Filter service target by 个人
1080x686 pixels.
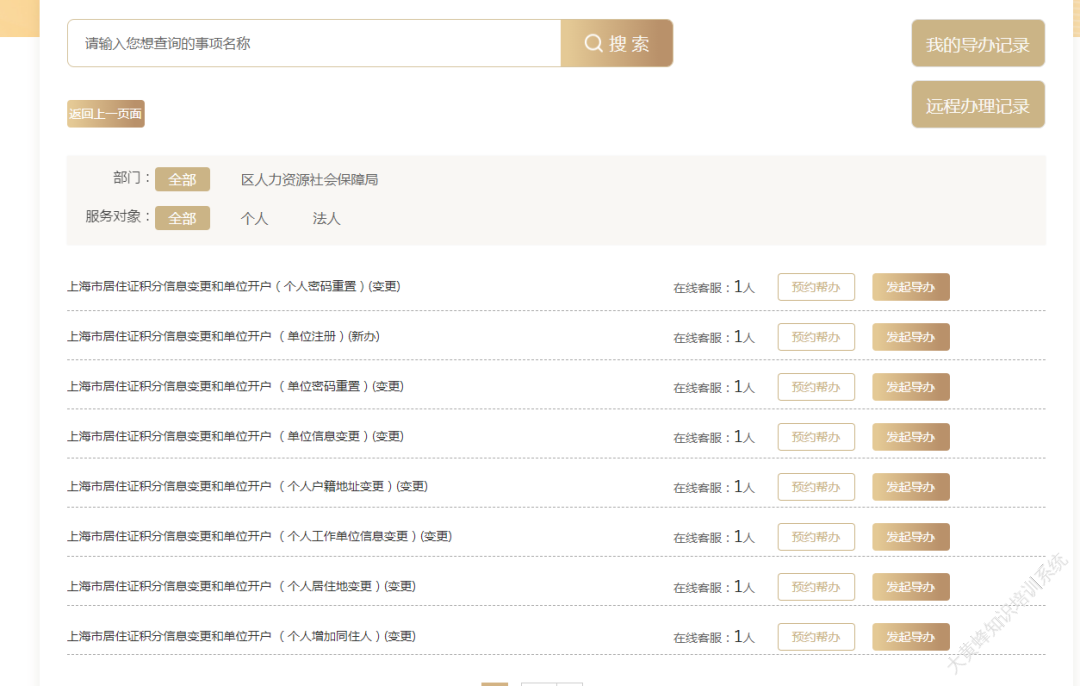[x=254, y=218]
